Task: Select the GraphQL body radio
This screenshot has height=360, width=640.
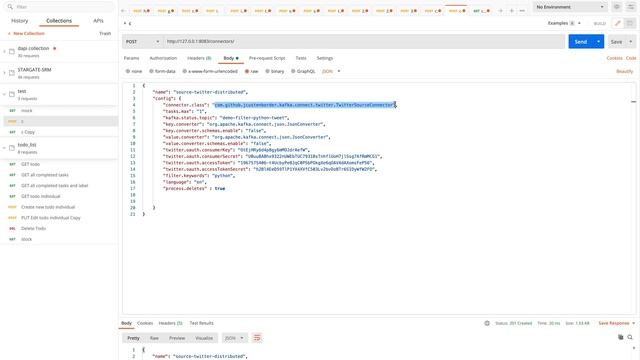Action: 293,71
